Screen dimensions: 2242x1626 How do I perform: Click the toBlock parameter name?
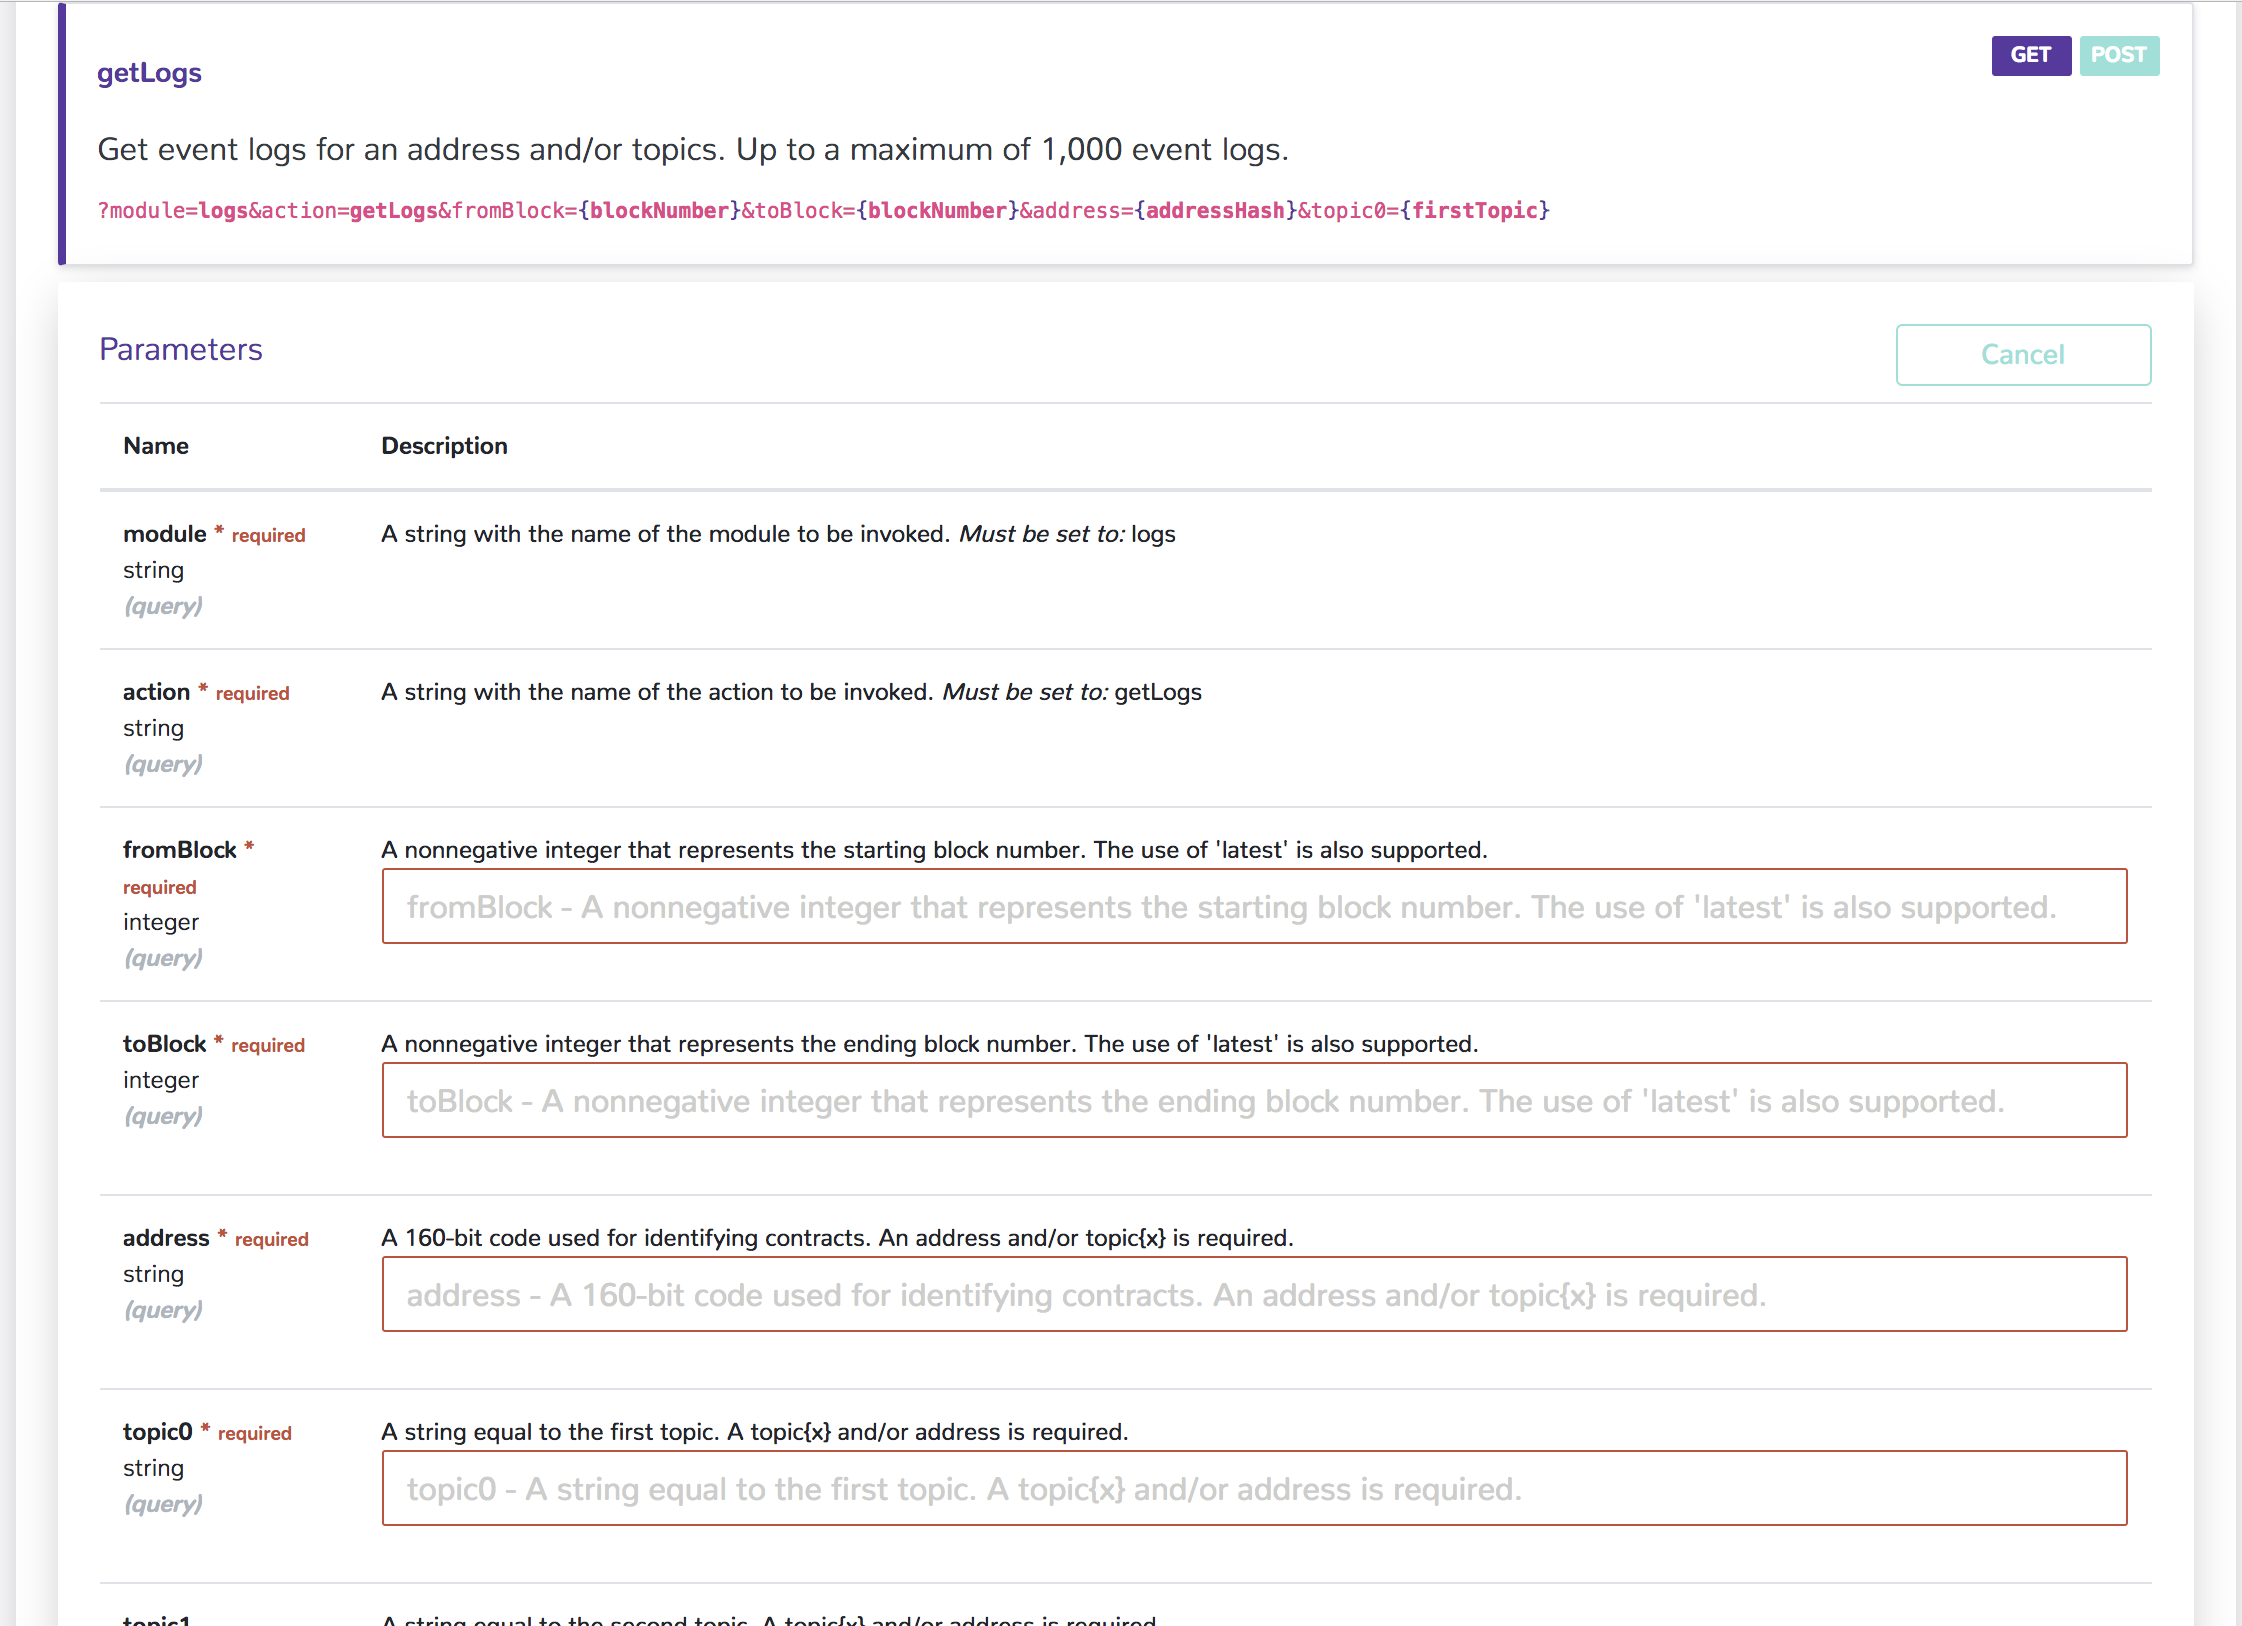(x=164, y=1044)
